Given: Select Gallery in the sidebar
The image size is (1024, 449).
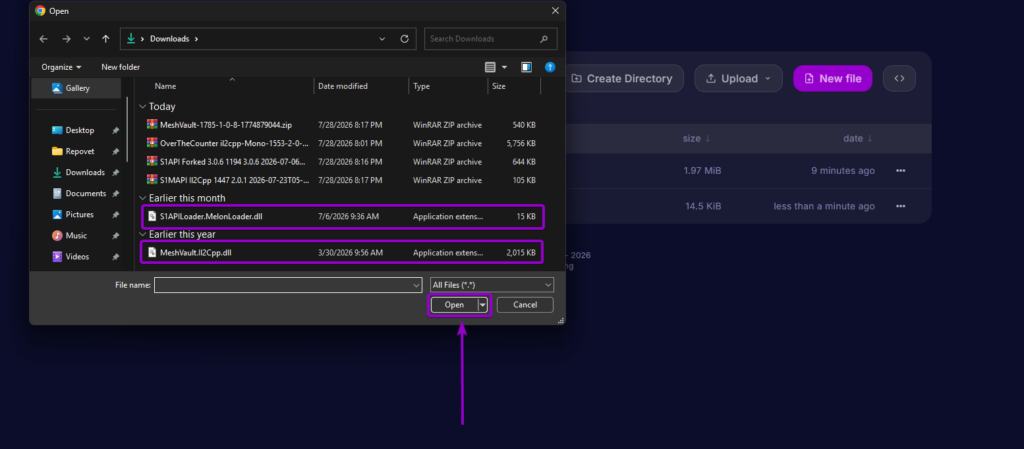Looking at the screenshot, I should pyautogui.click(x=76, y=88).
